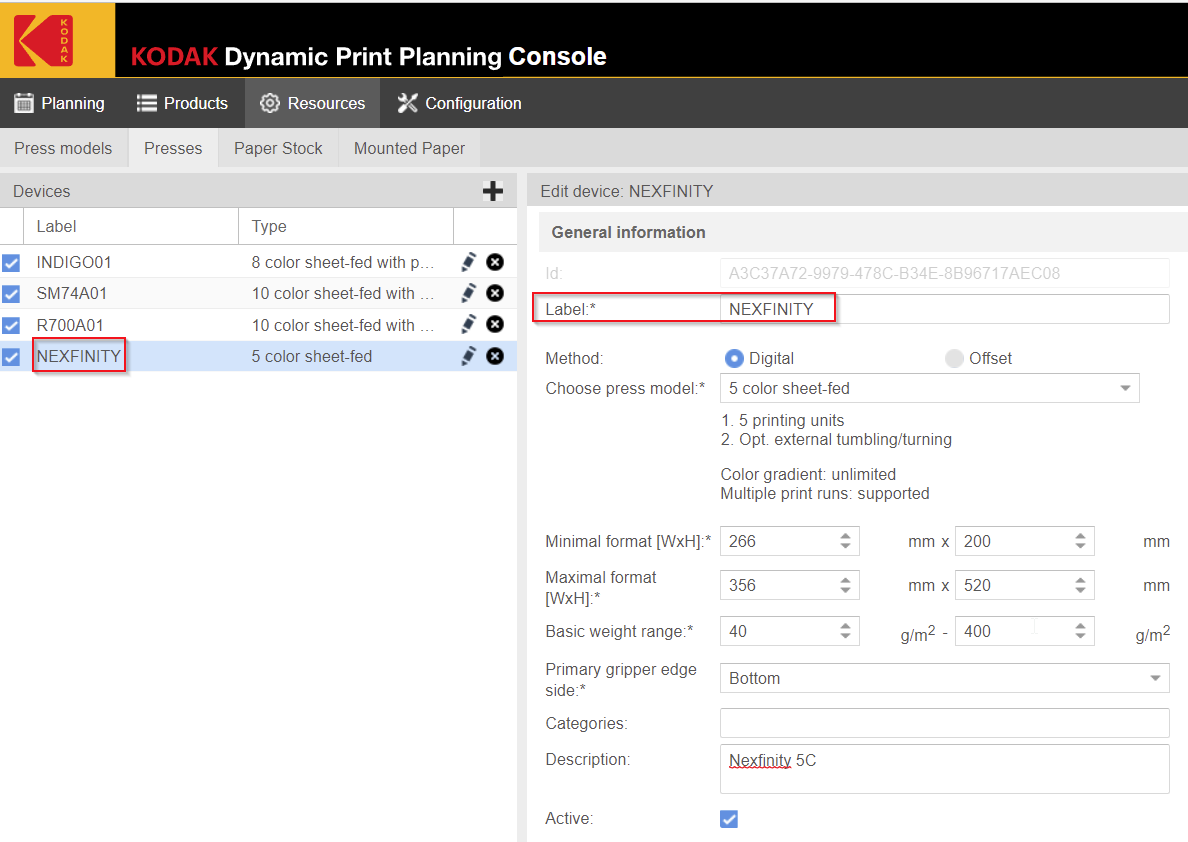Edit the INDIGO01 device with pencil icon
This screenshot has width=1188, height=842.
[x=468, y=262]
